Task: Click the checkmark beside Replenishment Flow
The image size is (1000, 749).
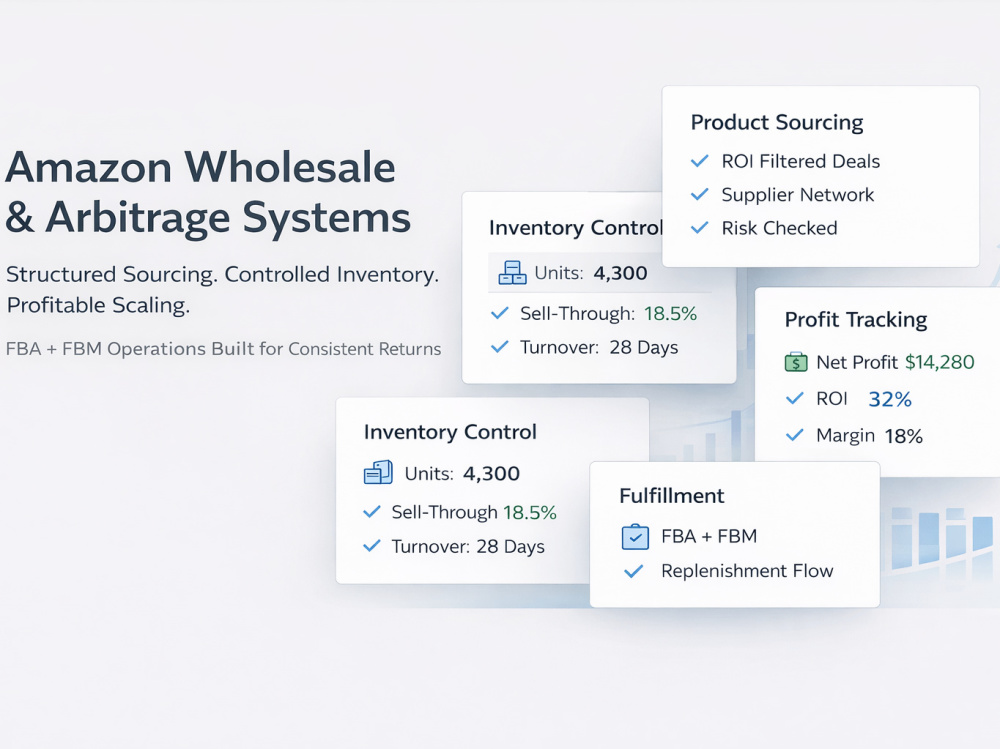Action: tap(633, 571)
